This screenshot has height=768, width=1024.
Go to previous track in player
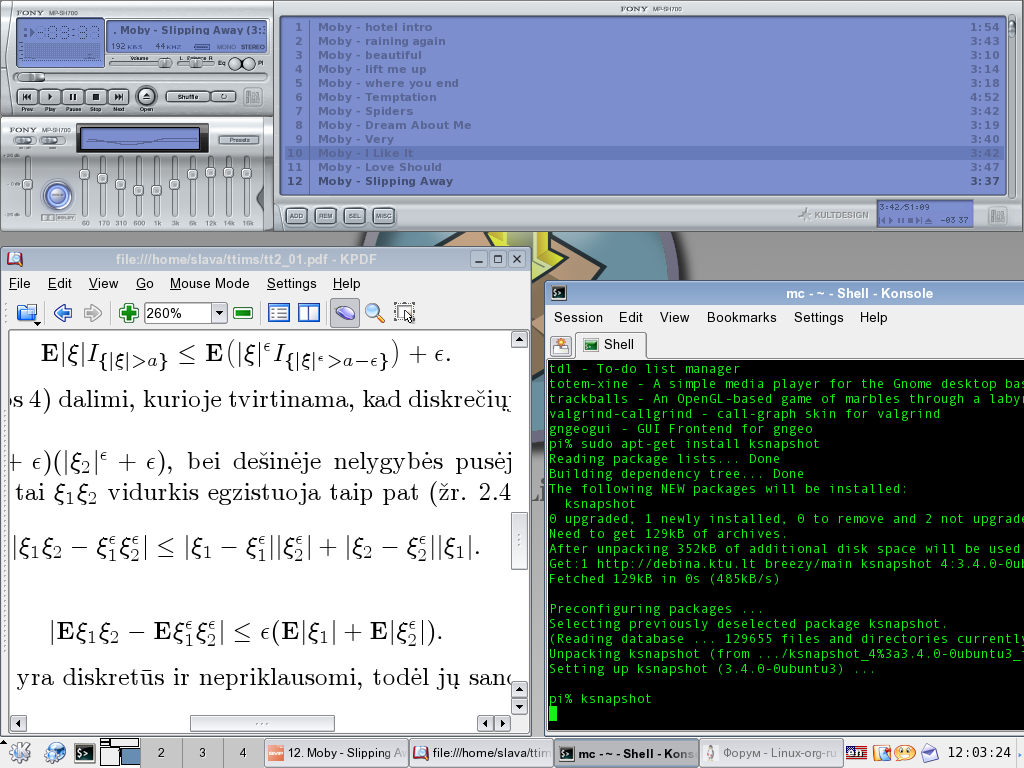(27, 97)
